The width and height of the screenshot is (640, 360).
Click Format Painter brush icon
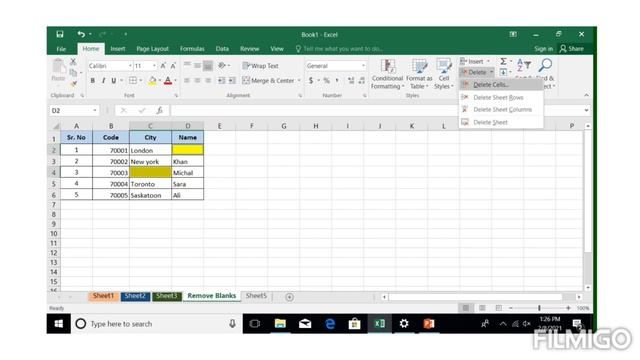point(73,84)
